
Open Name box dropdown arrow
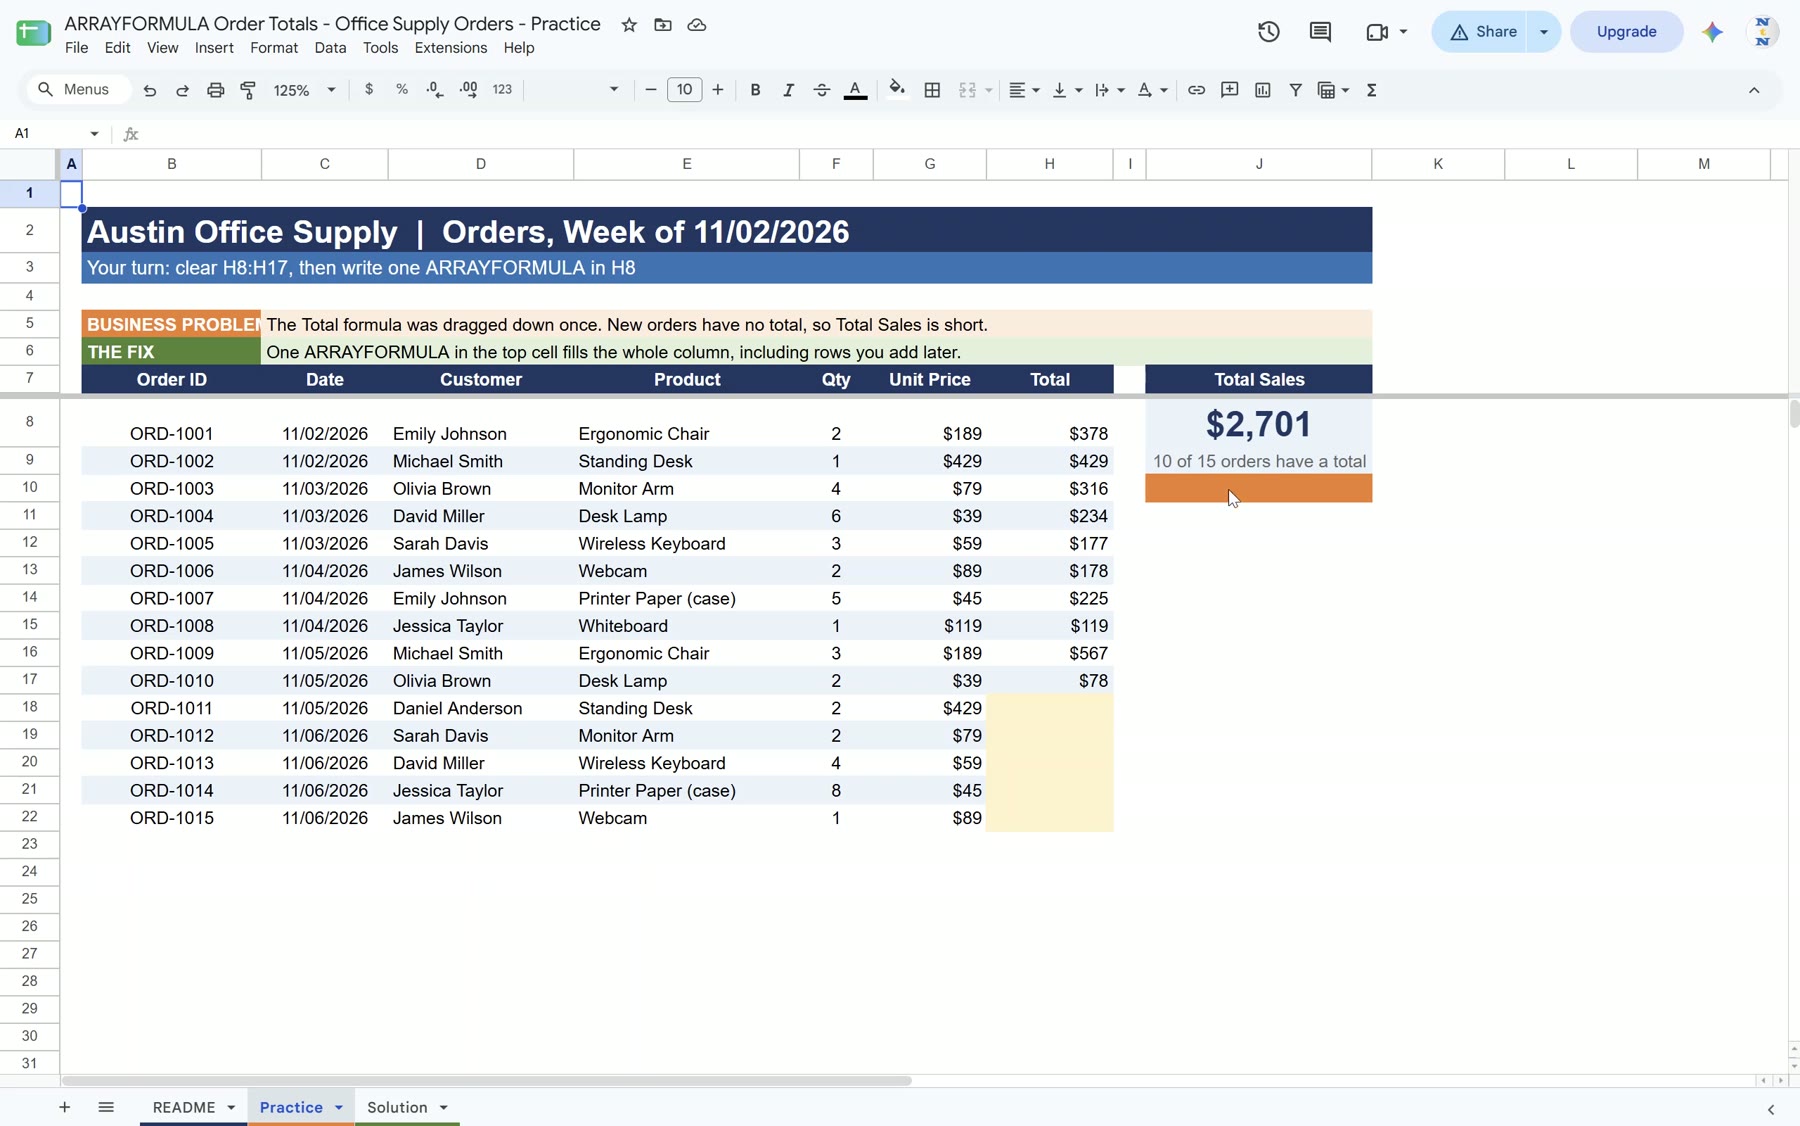(x=94, y=134)
